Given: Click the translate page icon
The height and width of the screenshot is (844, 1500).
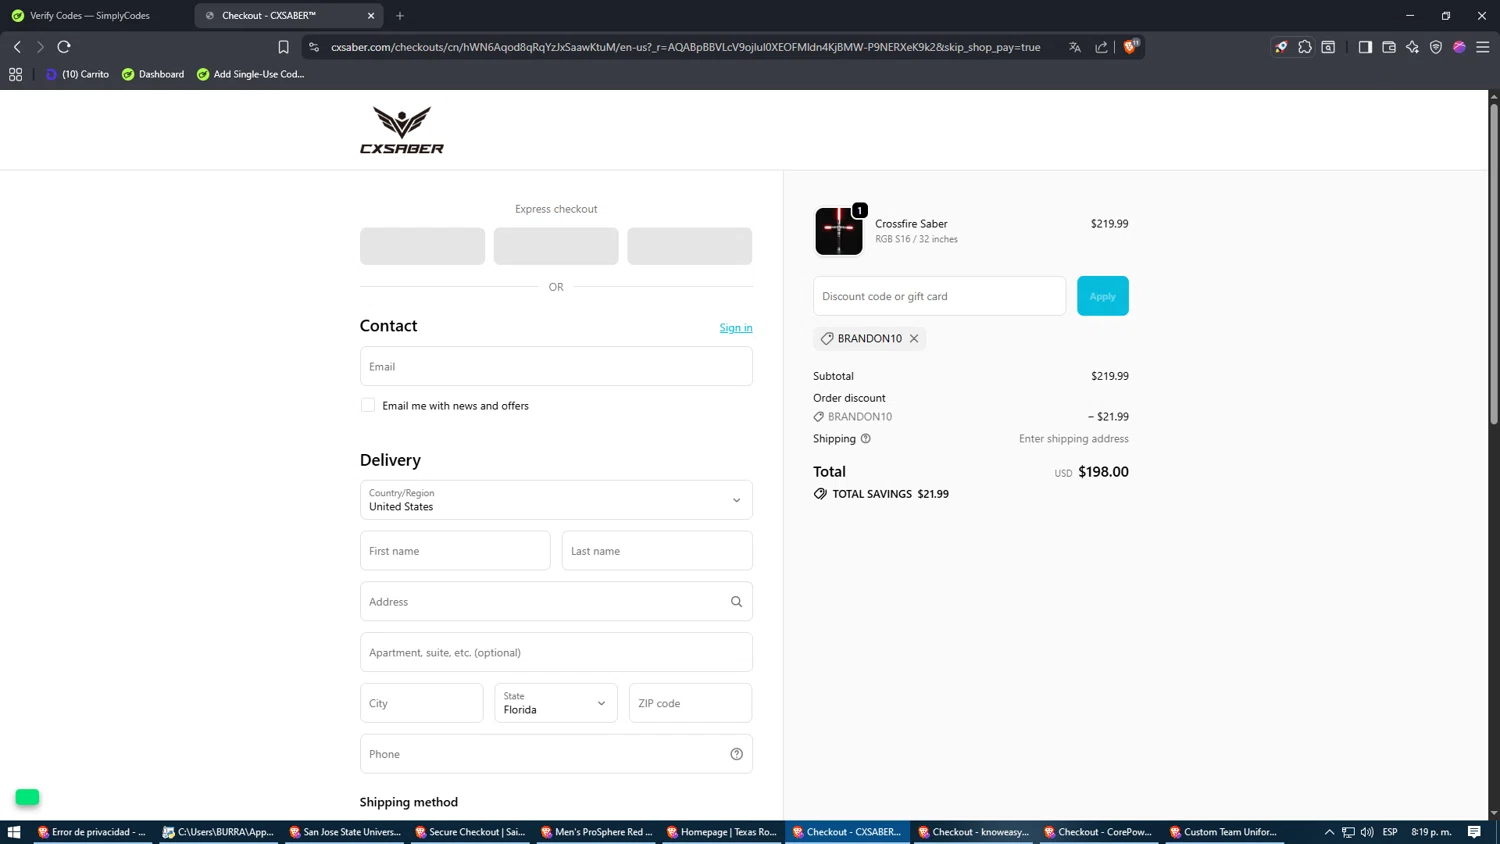Looking at the screenshot, I should (x=1075, y=47).
